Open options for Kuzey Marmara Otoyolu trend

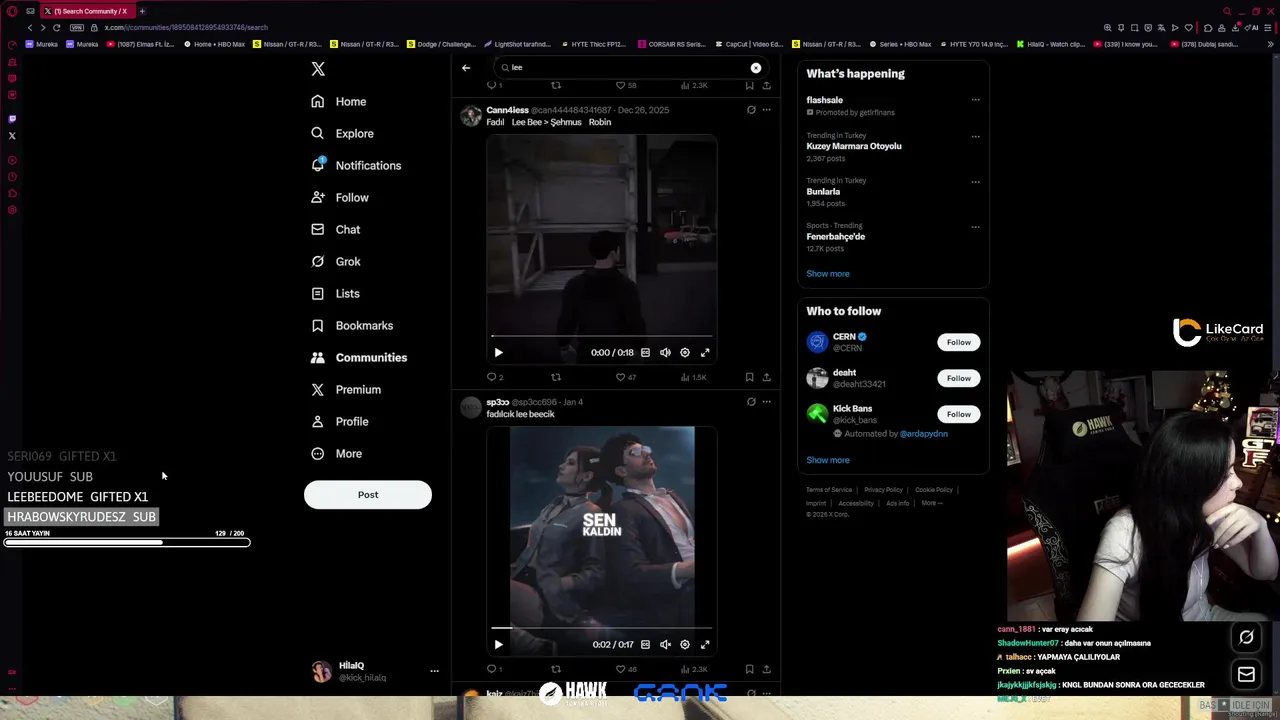click(975, 136)
